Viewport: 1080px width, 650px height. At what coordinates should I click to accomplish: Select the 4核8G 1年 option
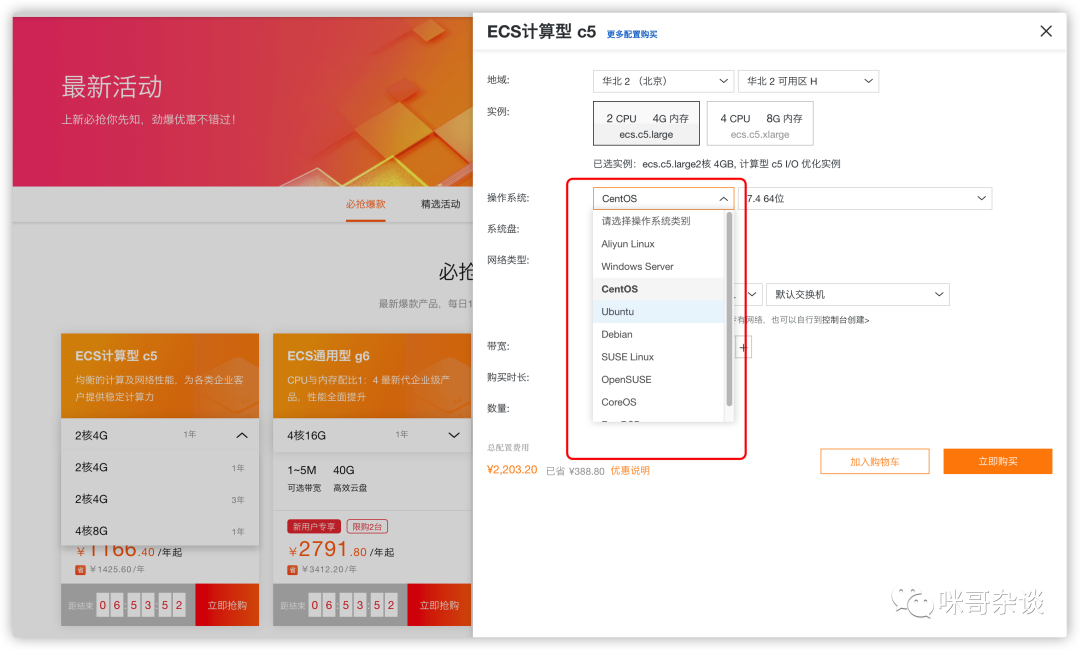pos(160,531)
